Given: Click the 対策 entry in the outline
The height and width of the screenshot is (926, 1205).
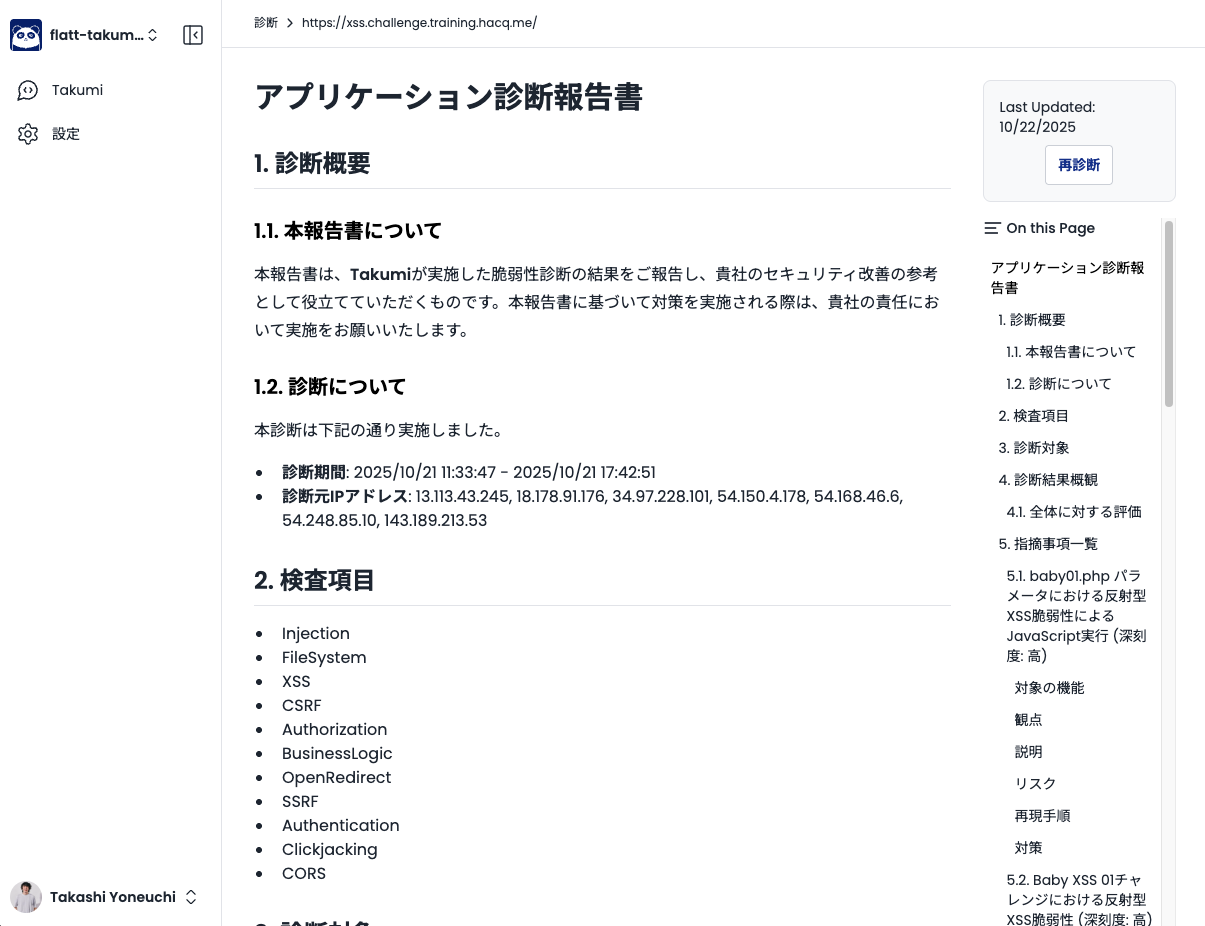Looking at the screenshot, I should coord(1028,847).
